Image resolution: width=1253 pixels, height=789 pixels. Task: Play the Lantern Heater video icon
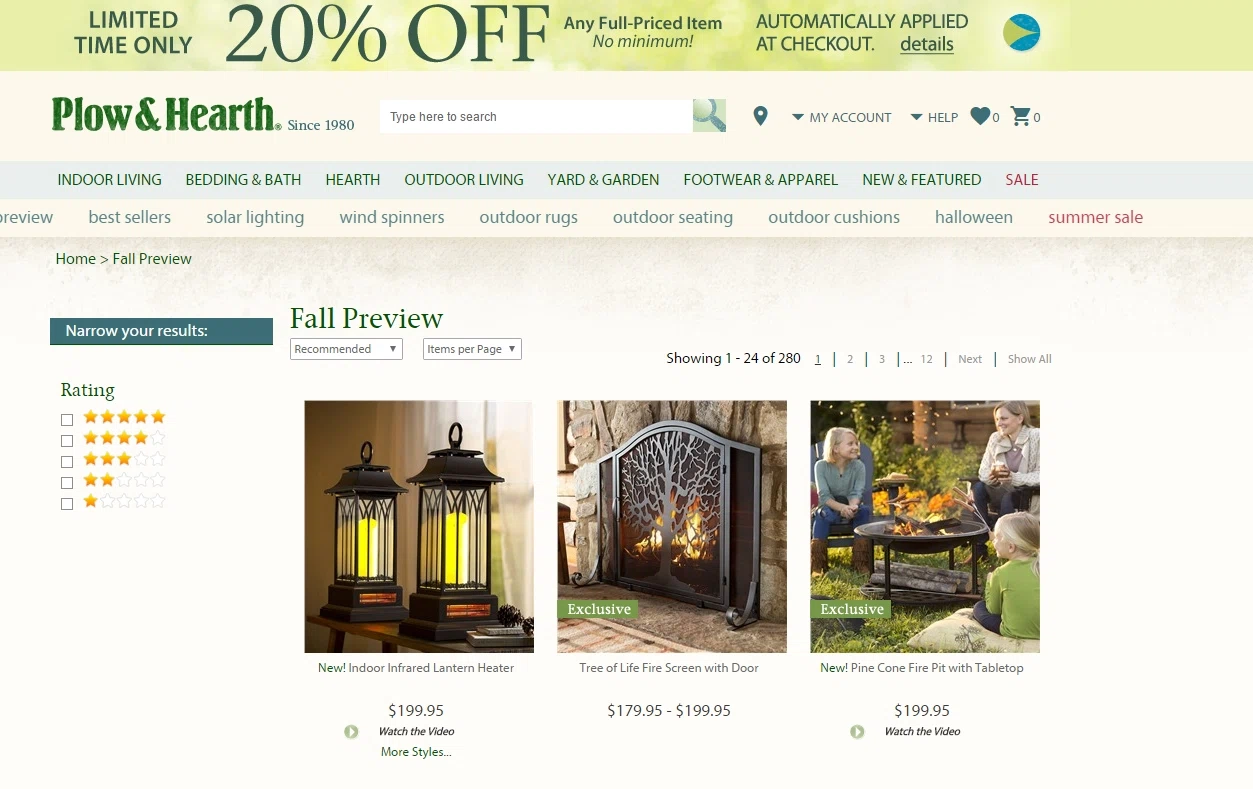[351, 732]
